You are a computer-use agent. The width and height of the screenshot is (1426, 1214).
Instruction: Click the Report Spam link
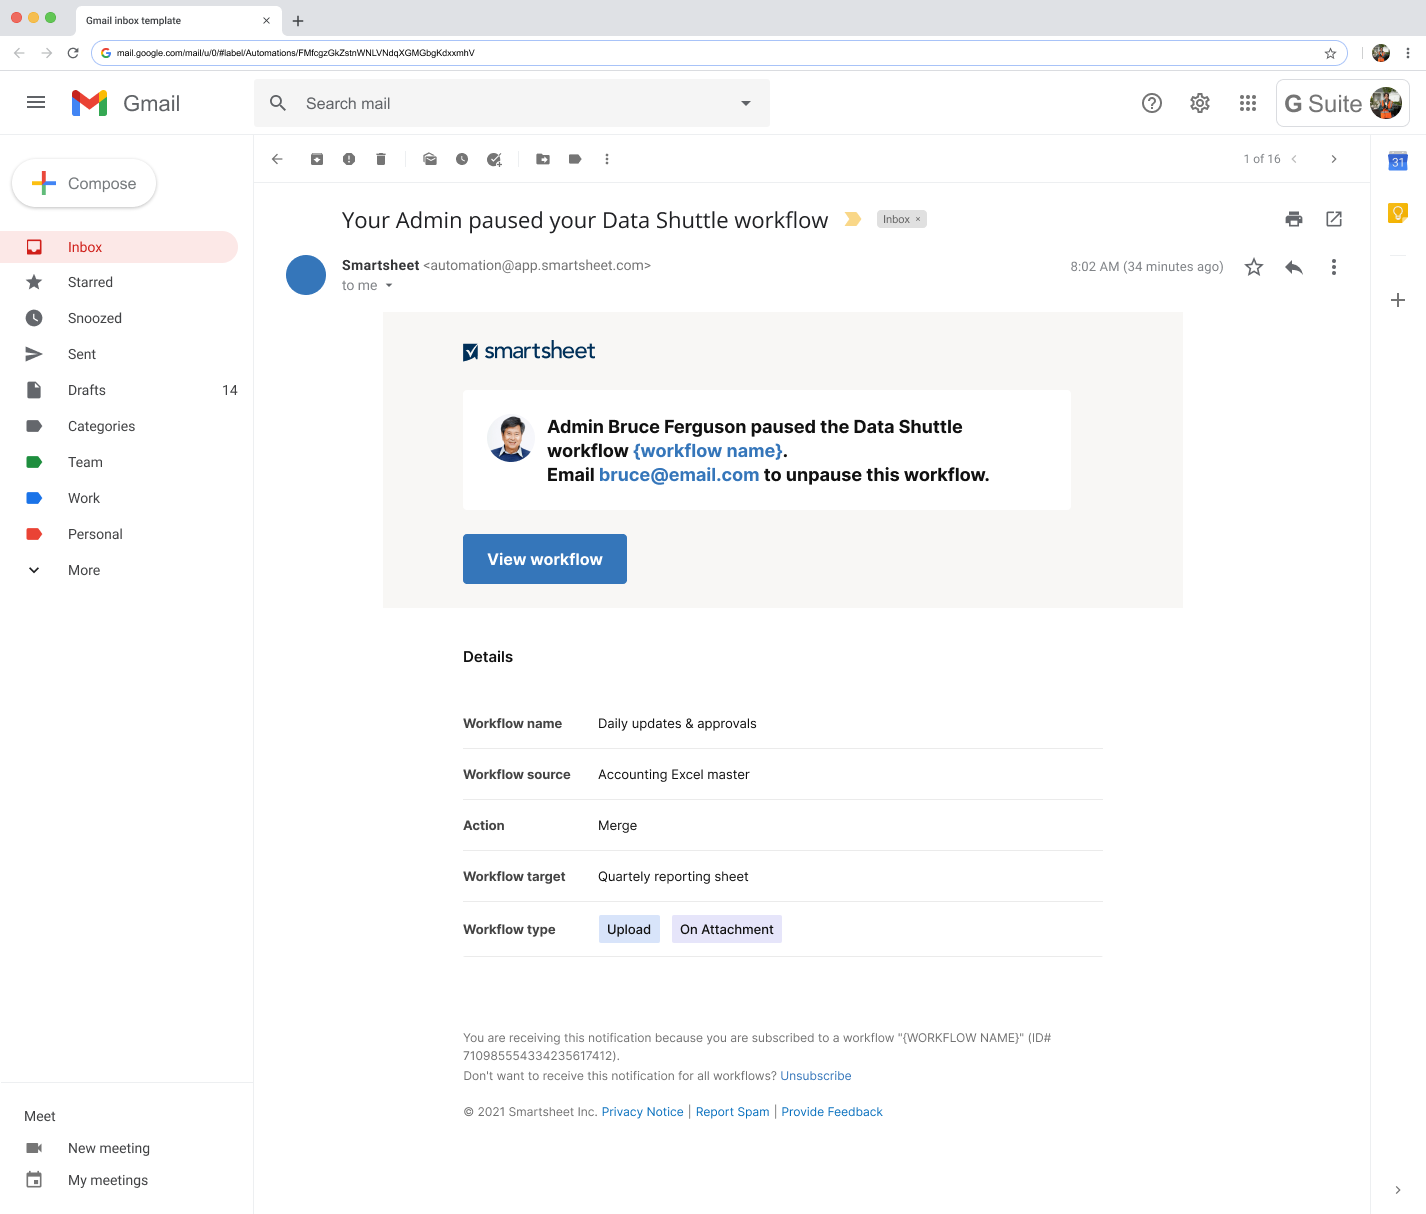click(x=733, y=1112)
